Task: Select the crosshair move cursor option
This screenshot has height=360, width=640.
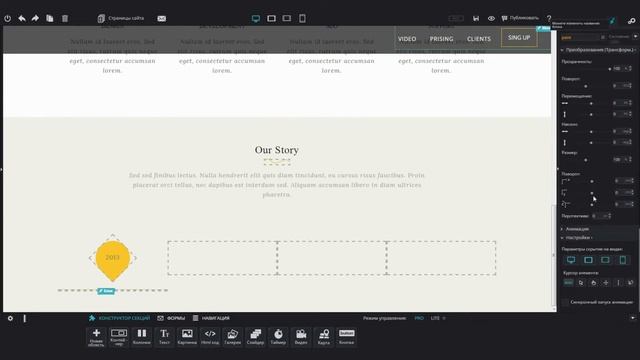Action: (x=606, y=282)
